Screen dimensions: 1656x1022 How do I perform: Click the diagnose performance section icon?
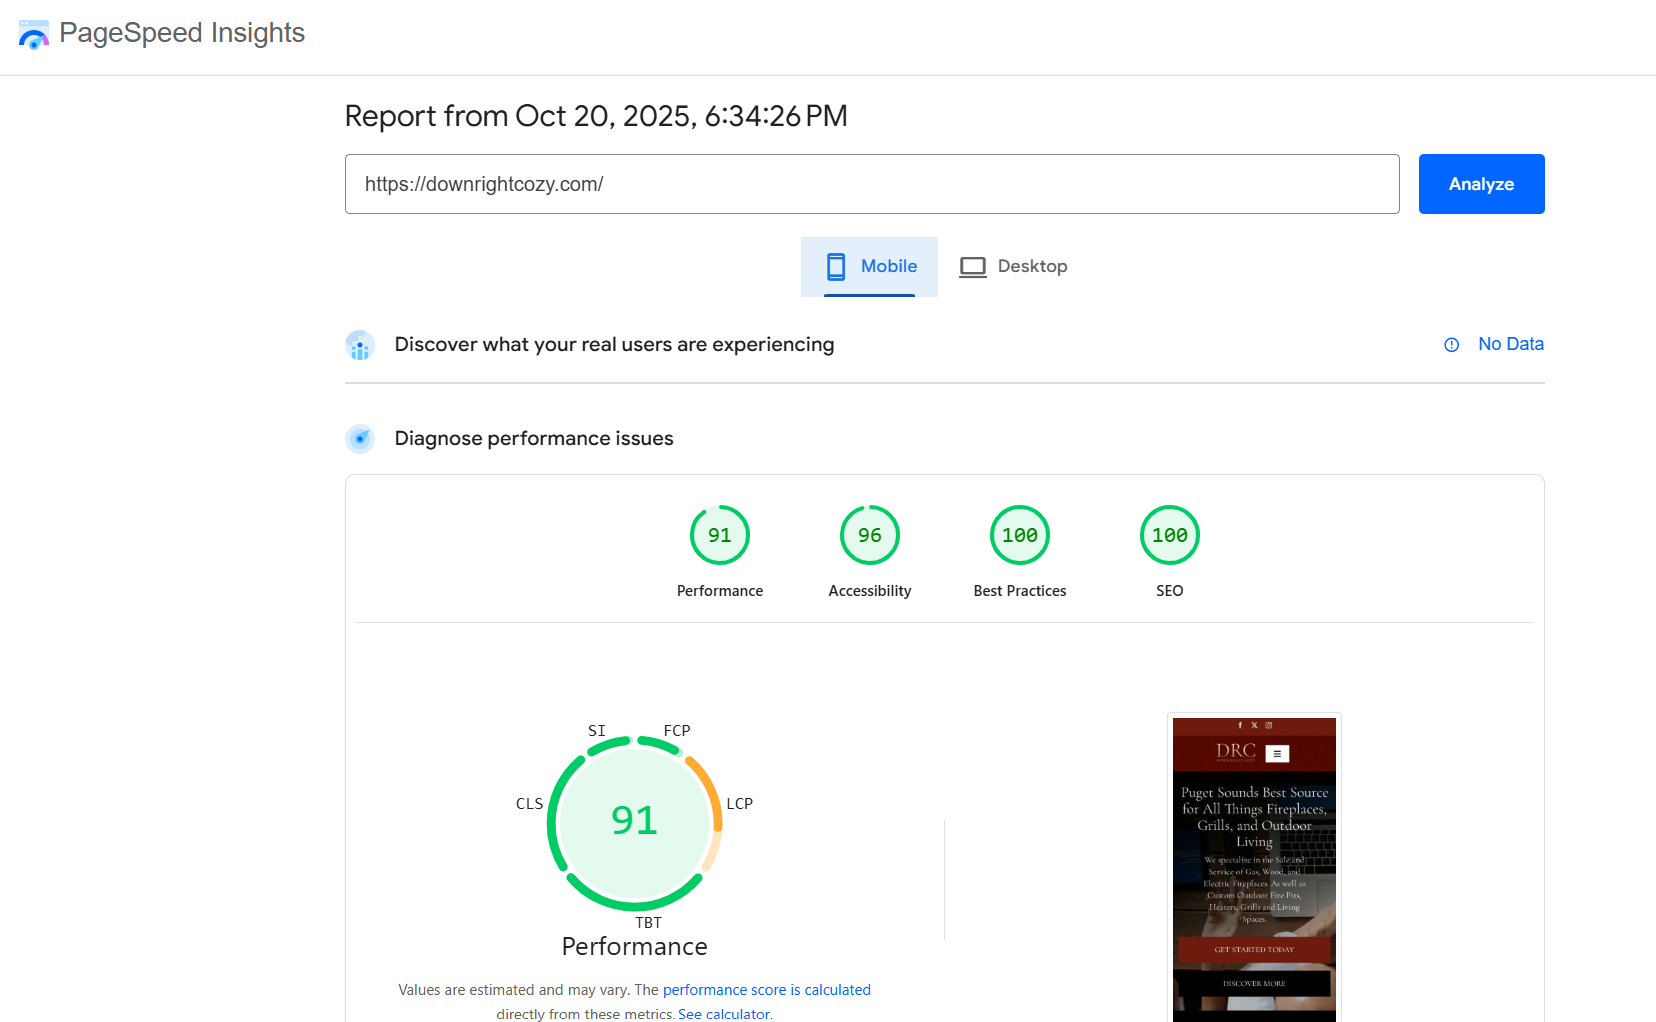click(x=360, y=439)
